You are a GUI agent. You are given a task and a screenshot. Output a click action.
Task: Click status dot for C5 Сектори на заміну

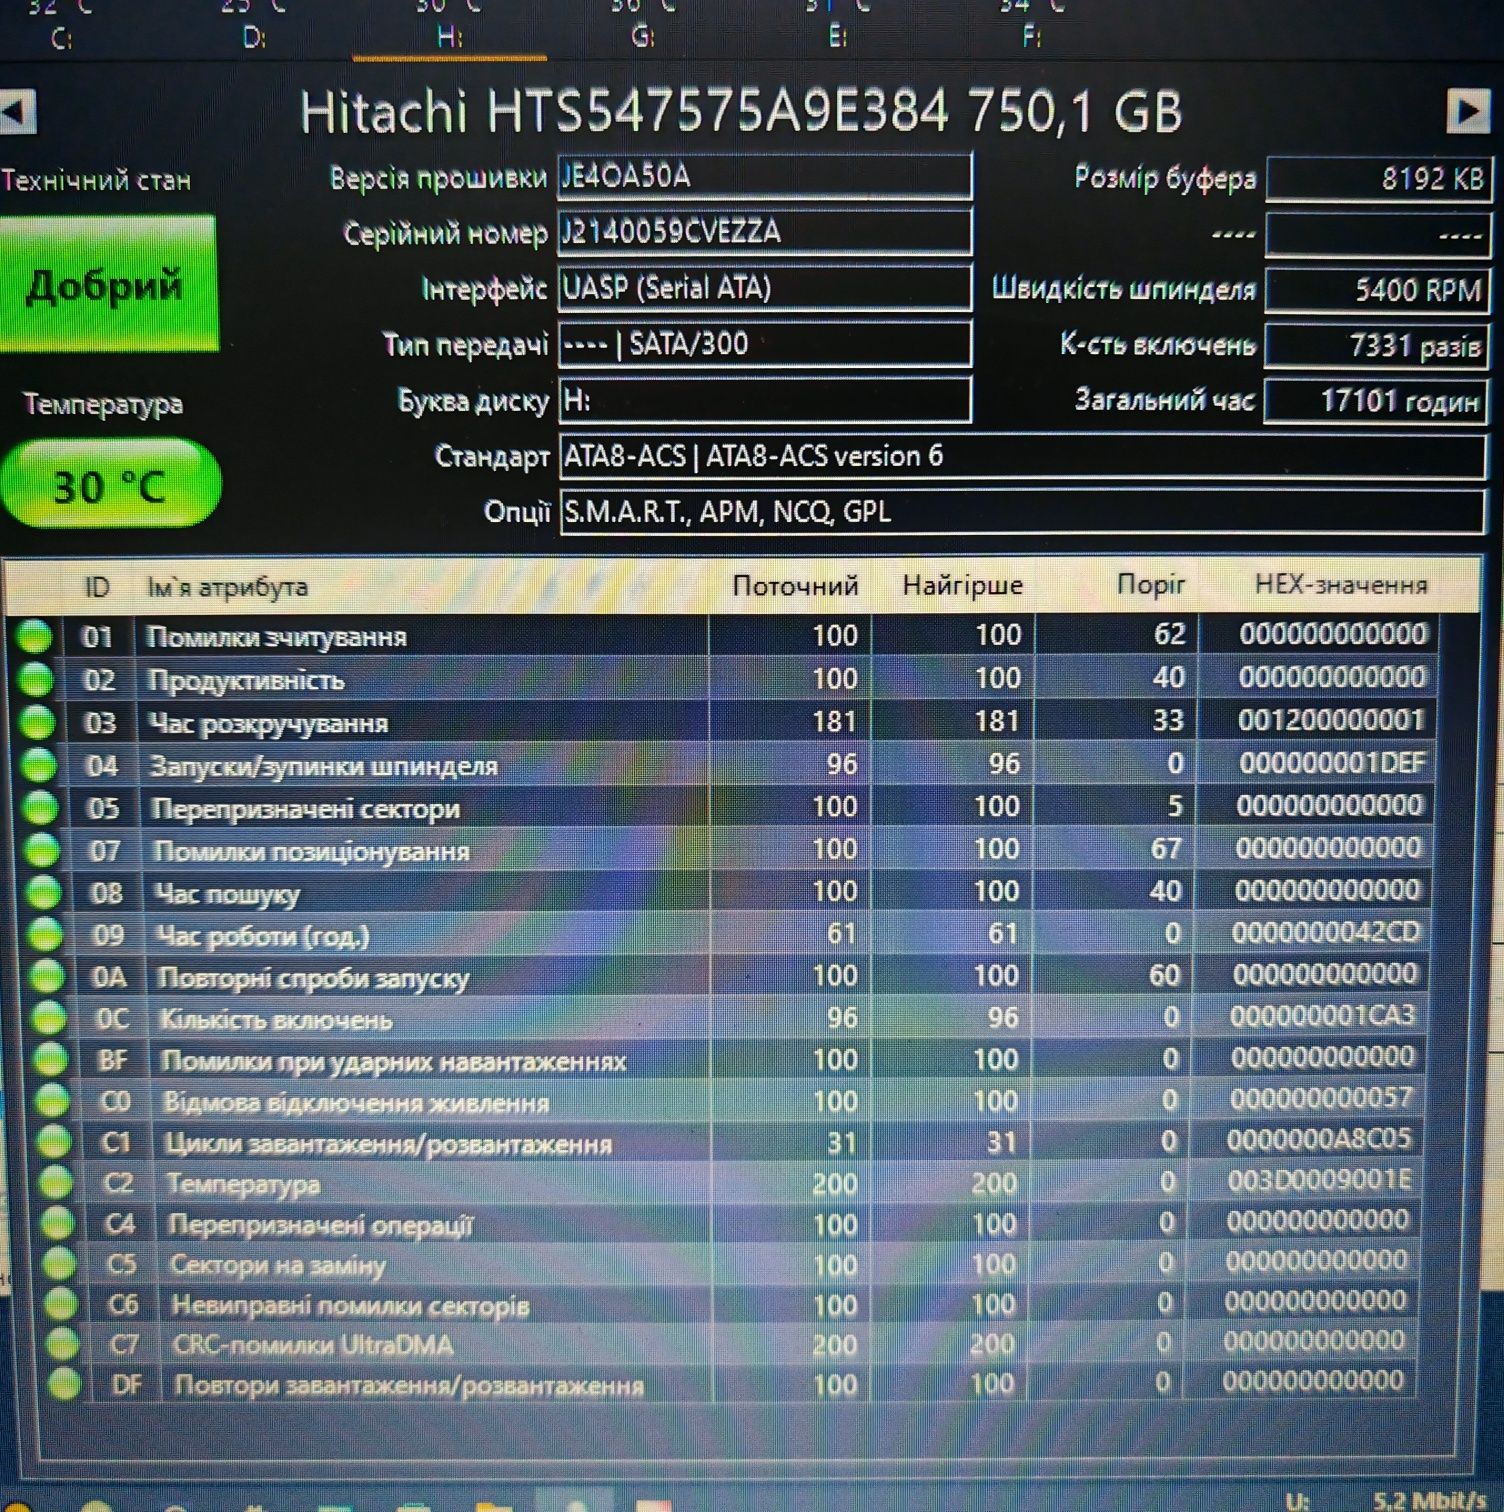pyautogui.click(x=60, y=1264)
